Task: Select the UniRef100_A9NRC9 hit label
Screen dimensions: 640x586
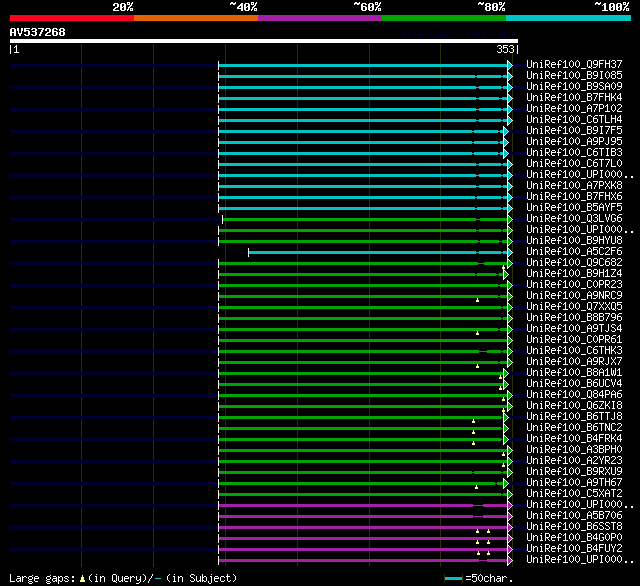Action: (x=574, y=296)
